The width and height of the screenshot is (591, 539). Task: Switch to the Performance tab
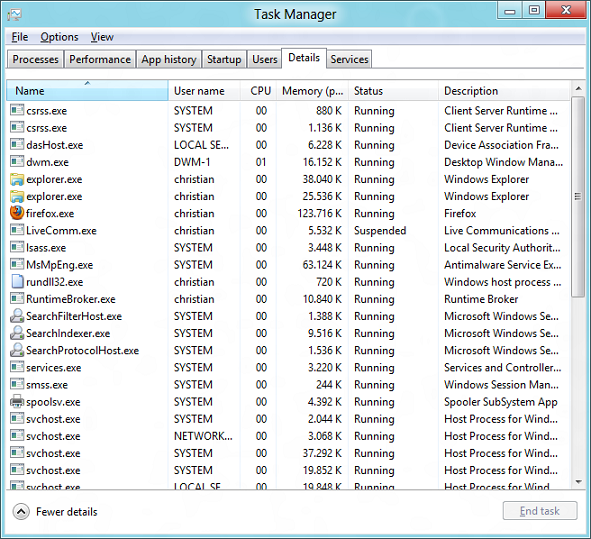point(100,60)
